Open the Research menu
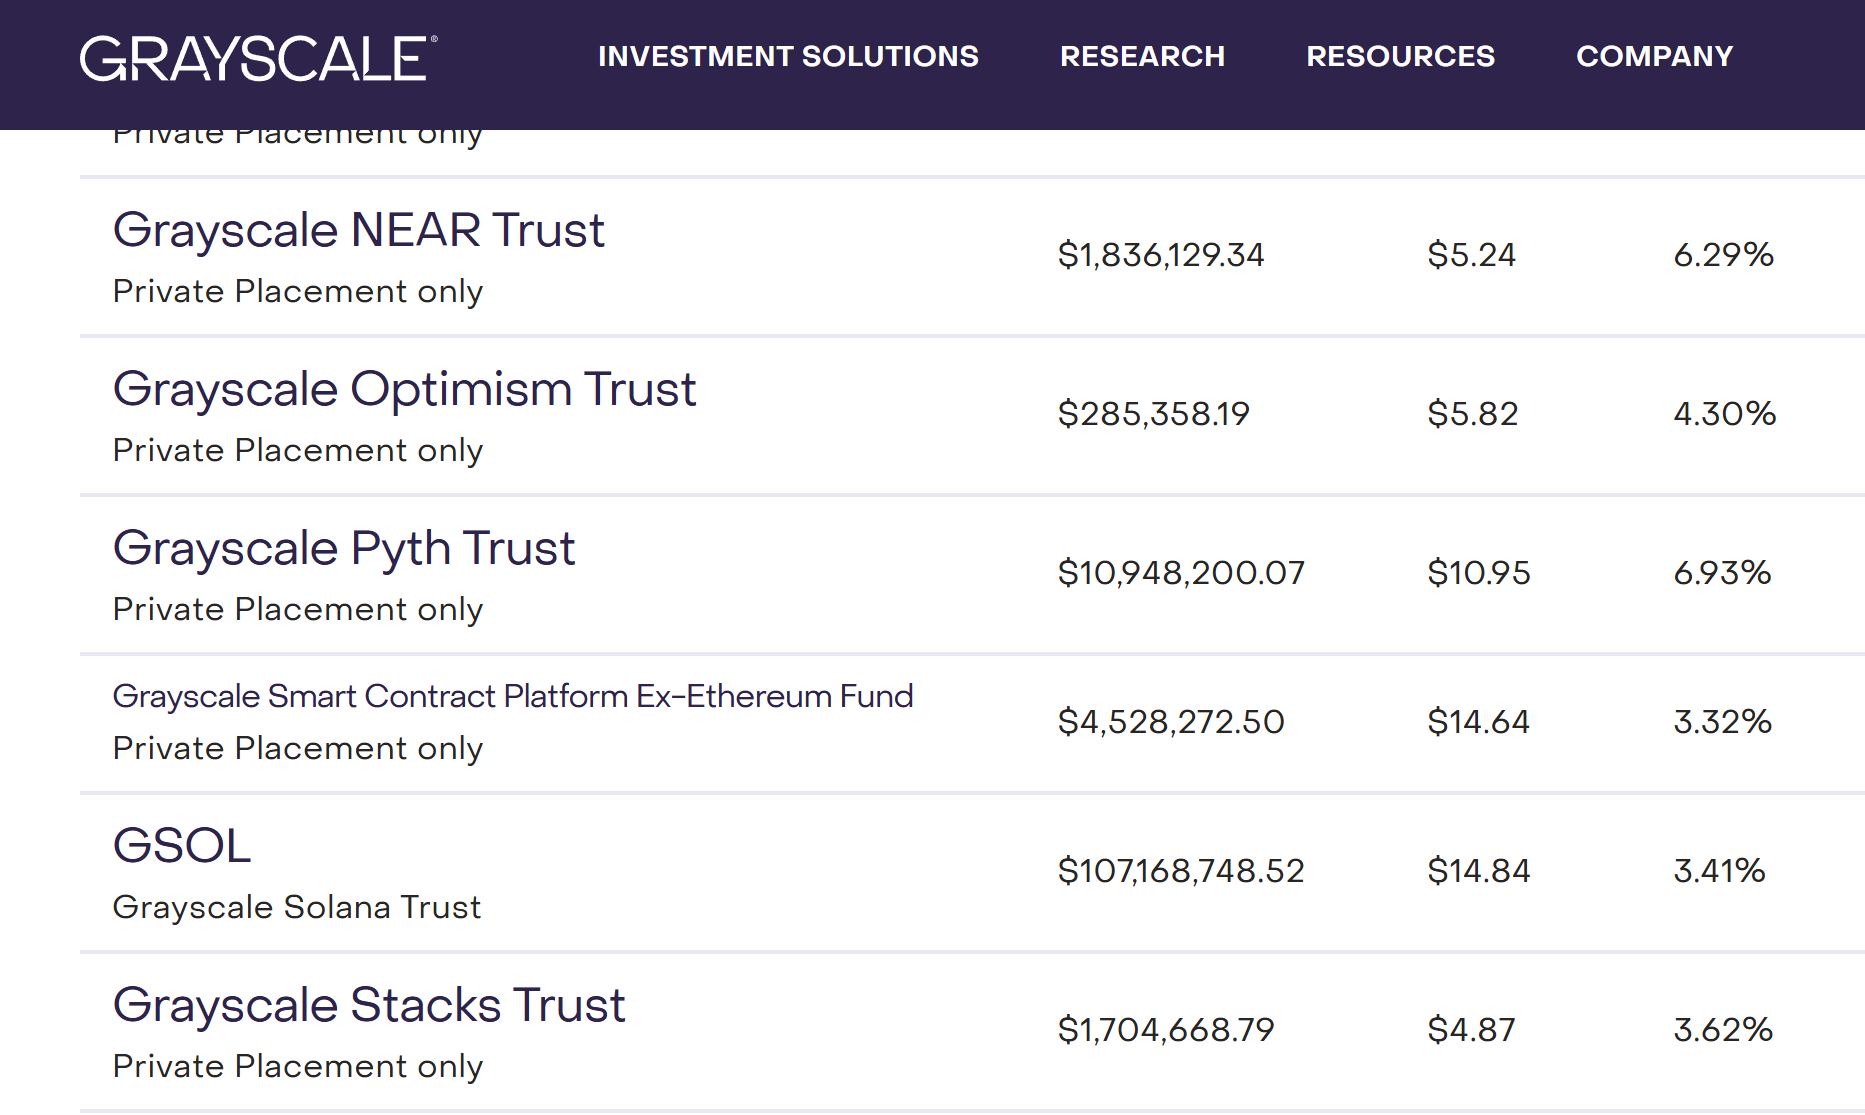The image size is (1865, 1115). pos(1142,57)
